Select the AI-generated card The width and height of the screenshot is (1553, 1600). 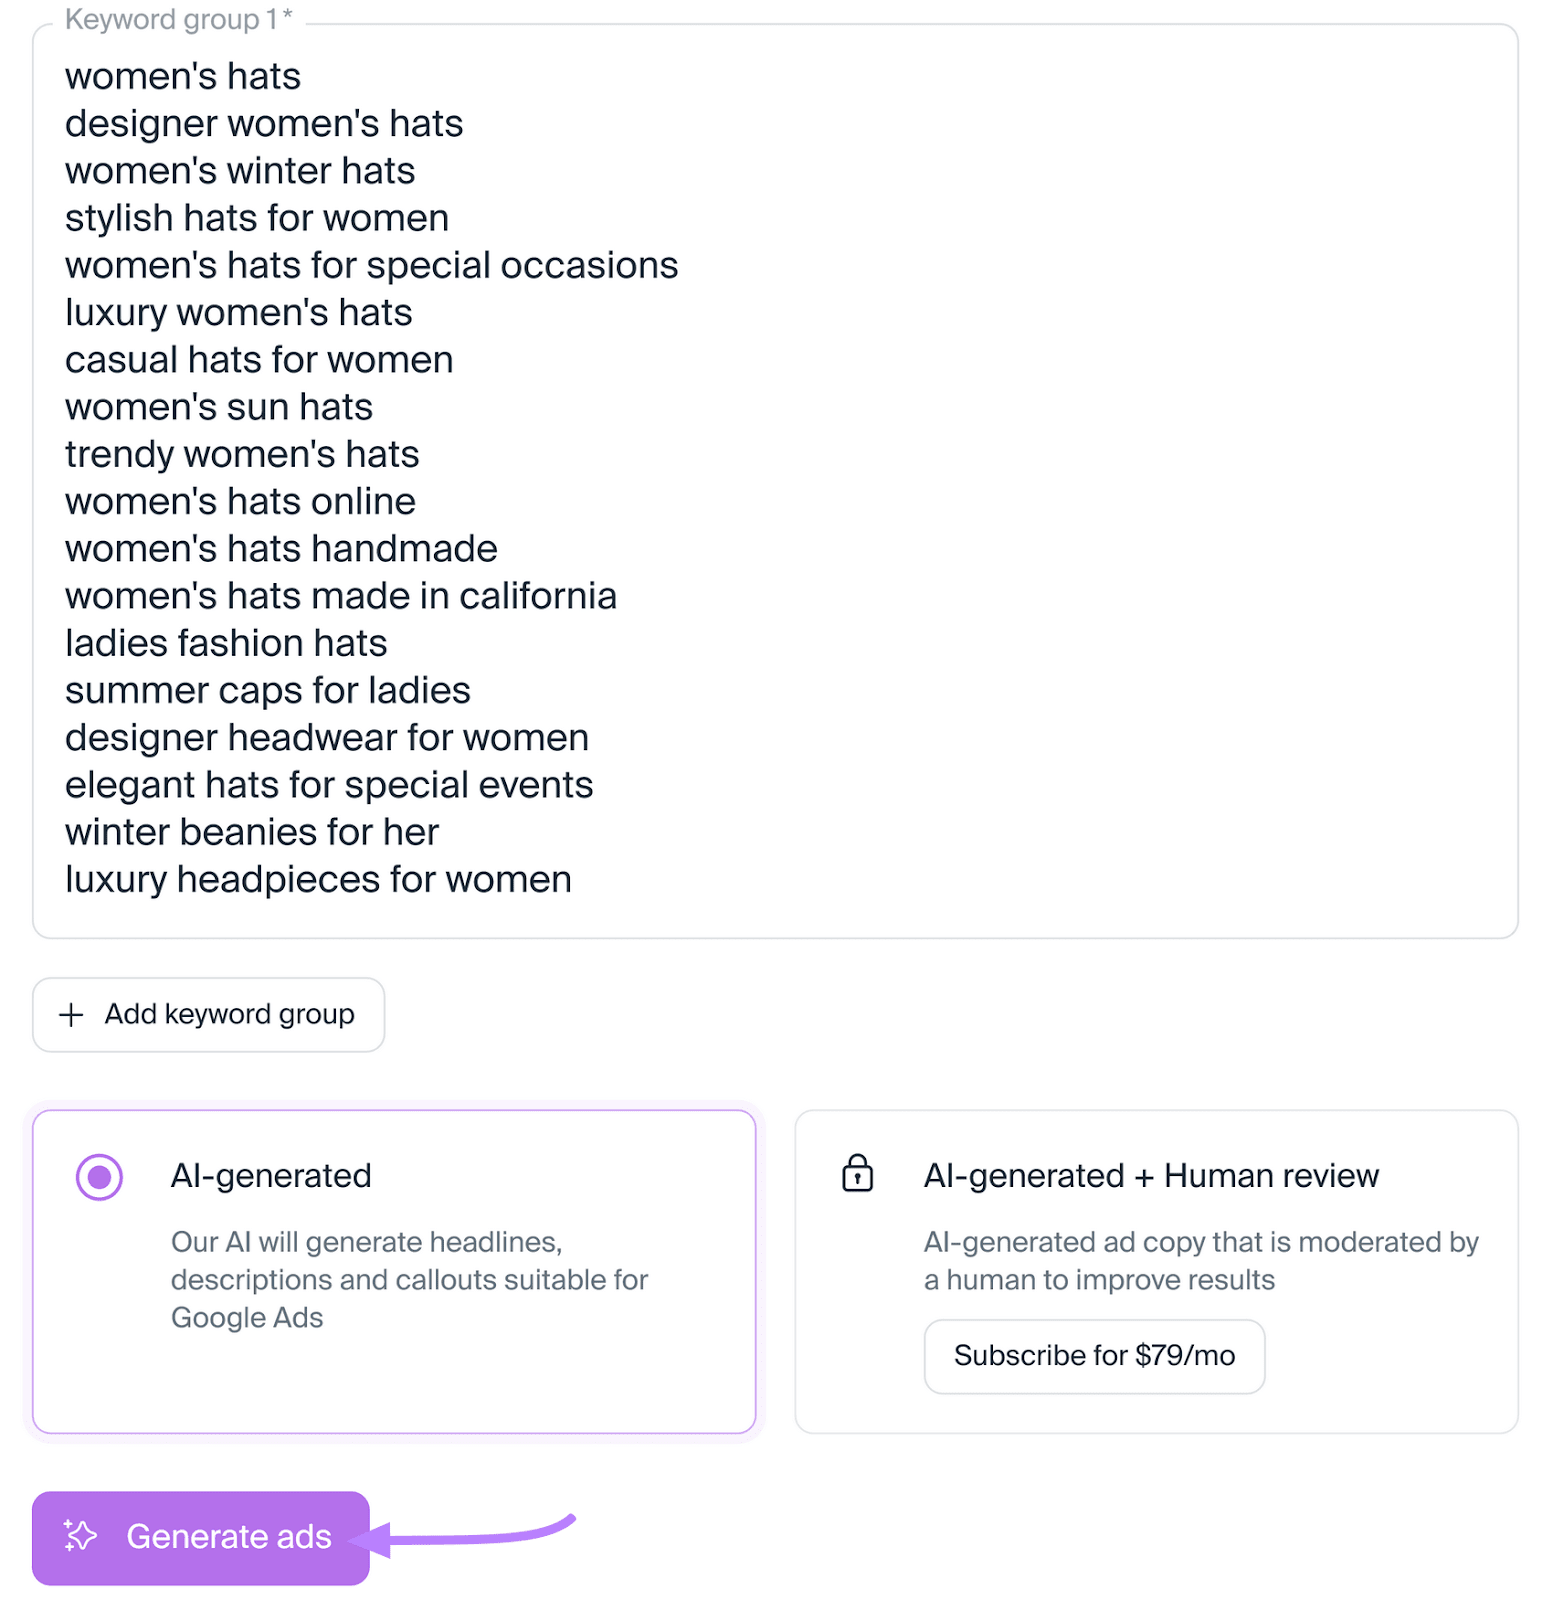[x=395, y=1270]
